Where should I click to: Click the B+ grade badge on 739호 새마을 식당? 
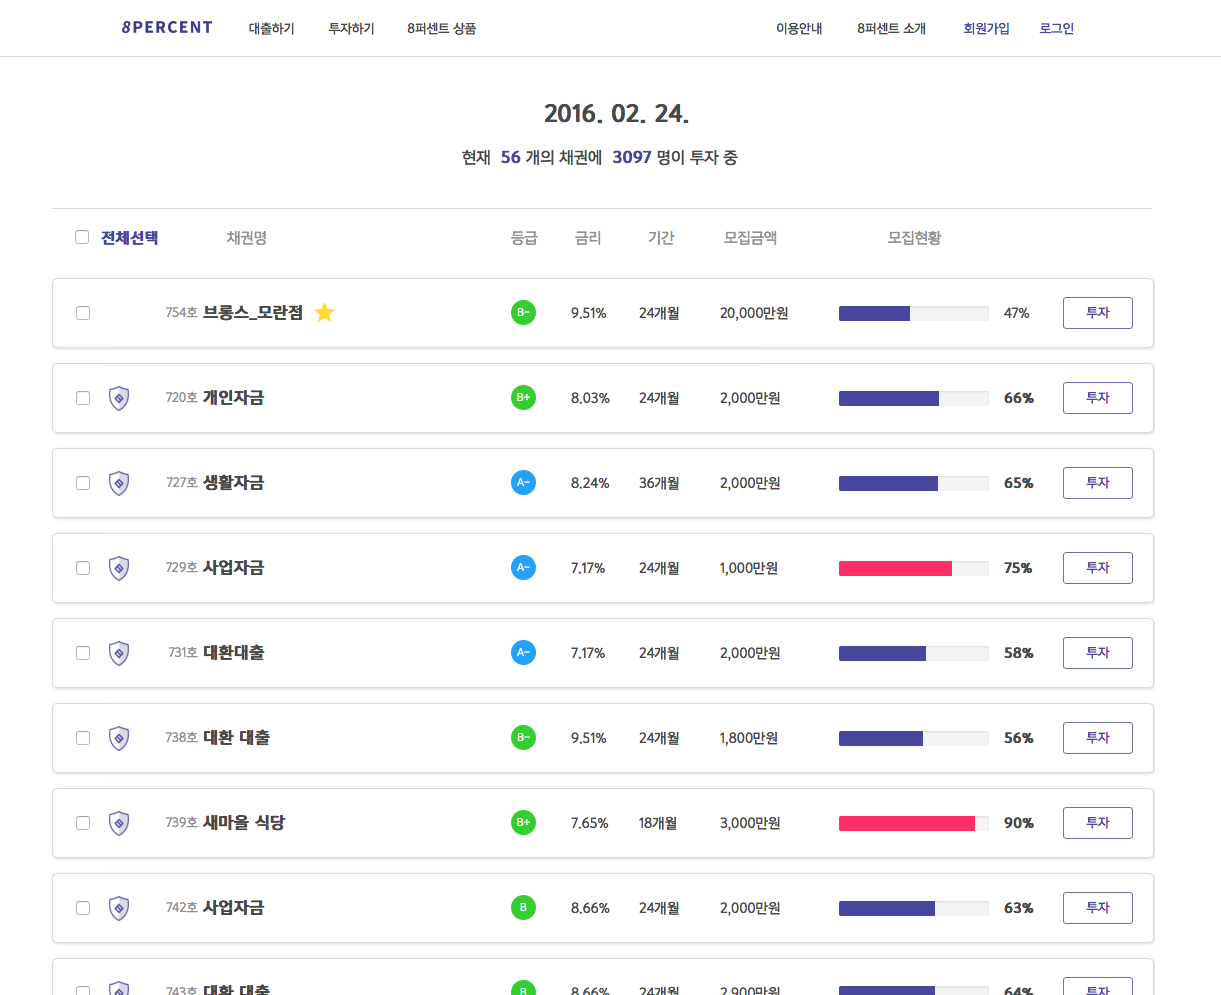(x=523, y=822)
